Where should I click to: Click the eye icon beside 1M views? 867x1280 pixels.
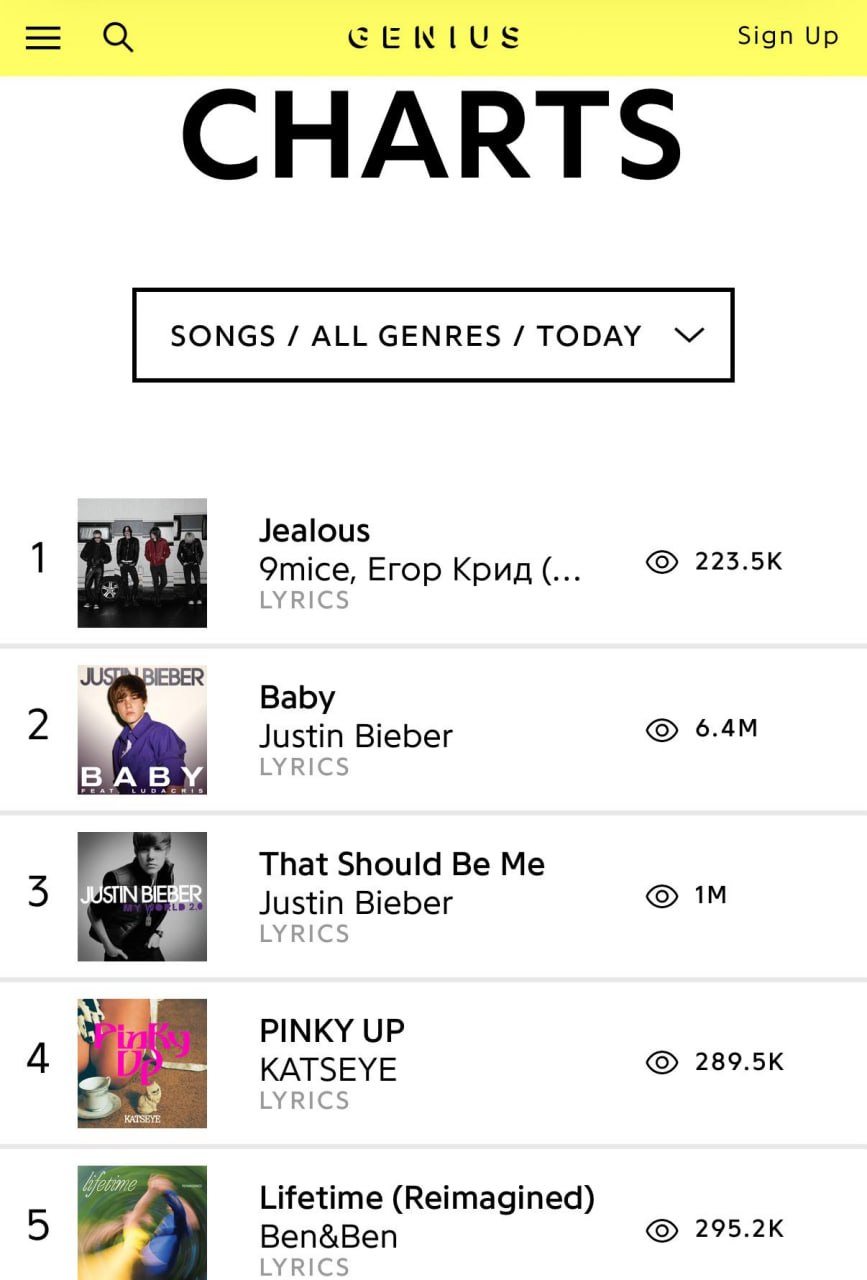pos(661,896)
